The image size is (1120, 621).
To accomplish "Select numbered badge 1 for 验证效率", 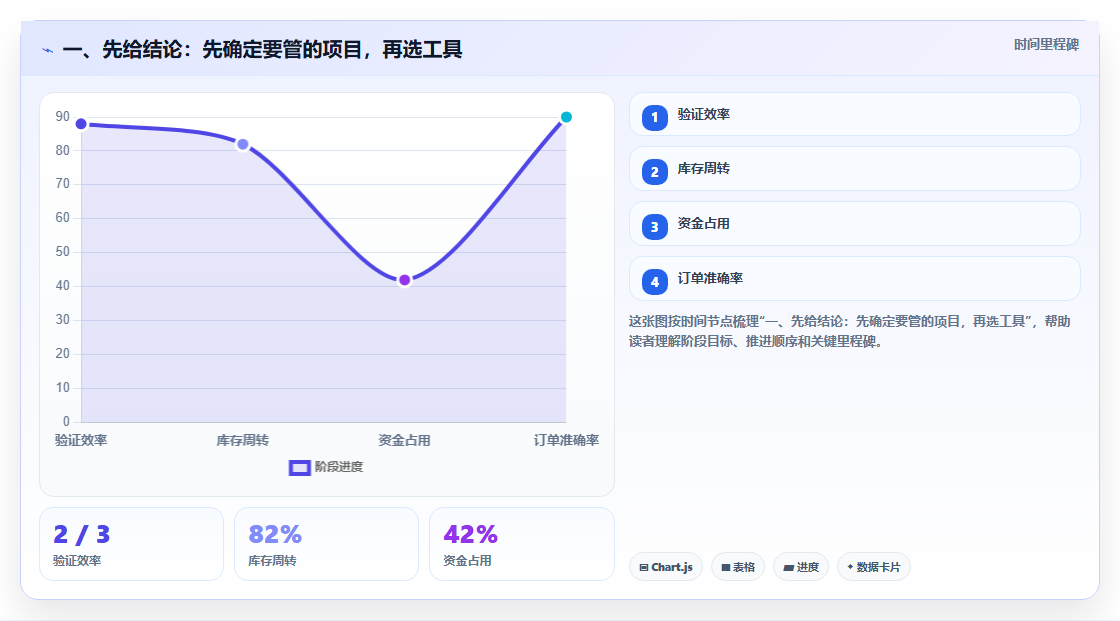I will 654,118.
